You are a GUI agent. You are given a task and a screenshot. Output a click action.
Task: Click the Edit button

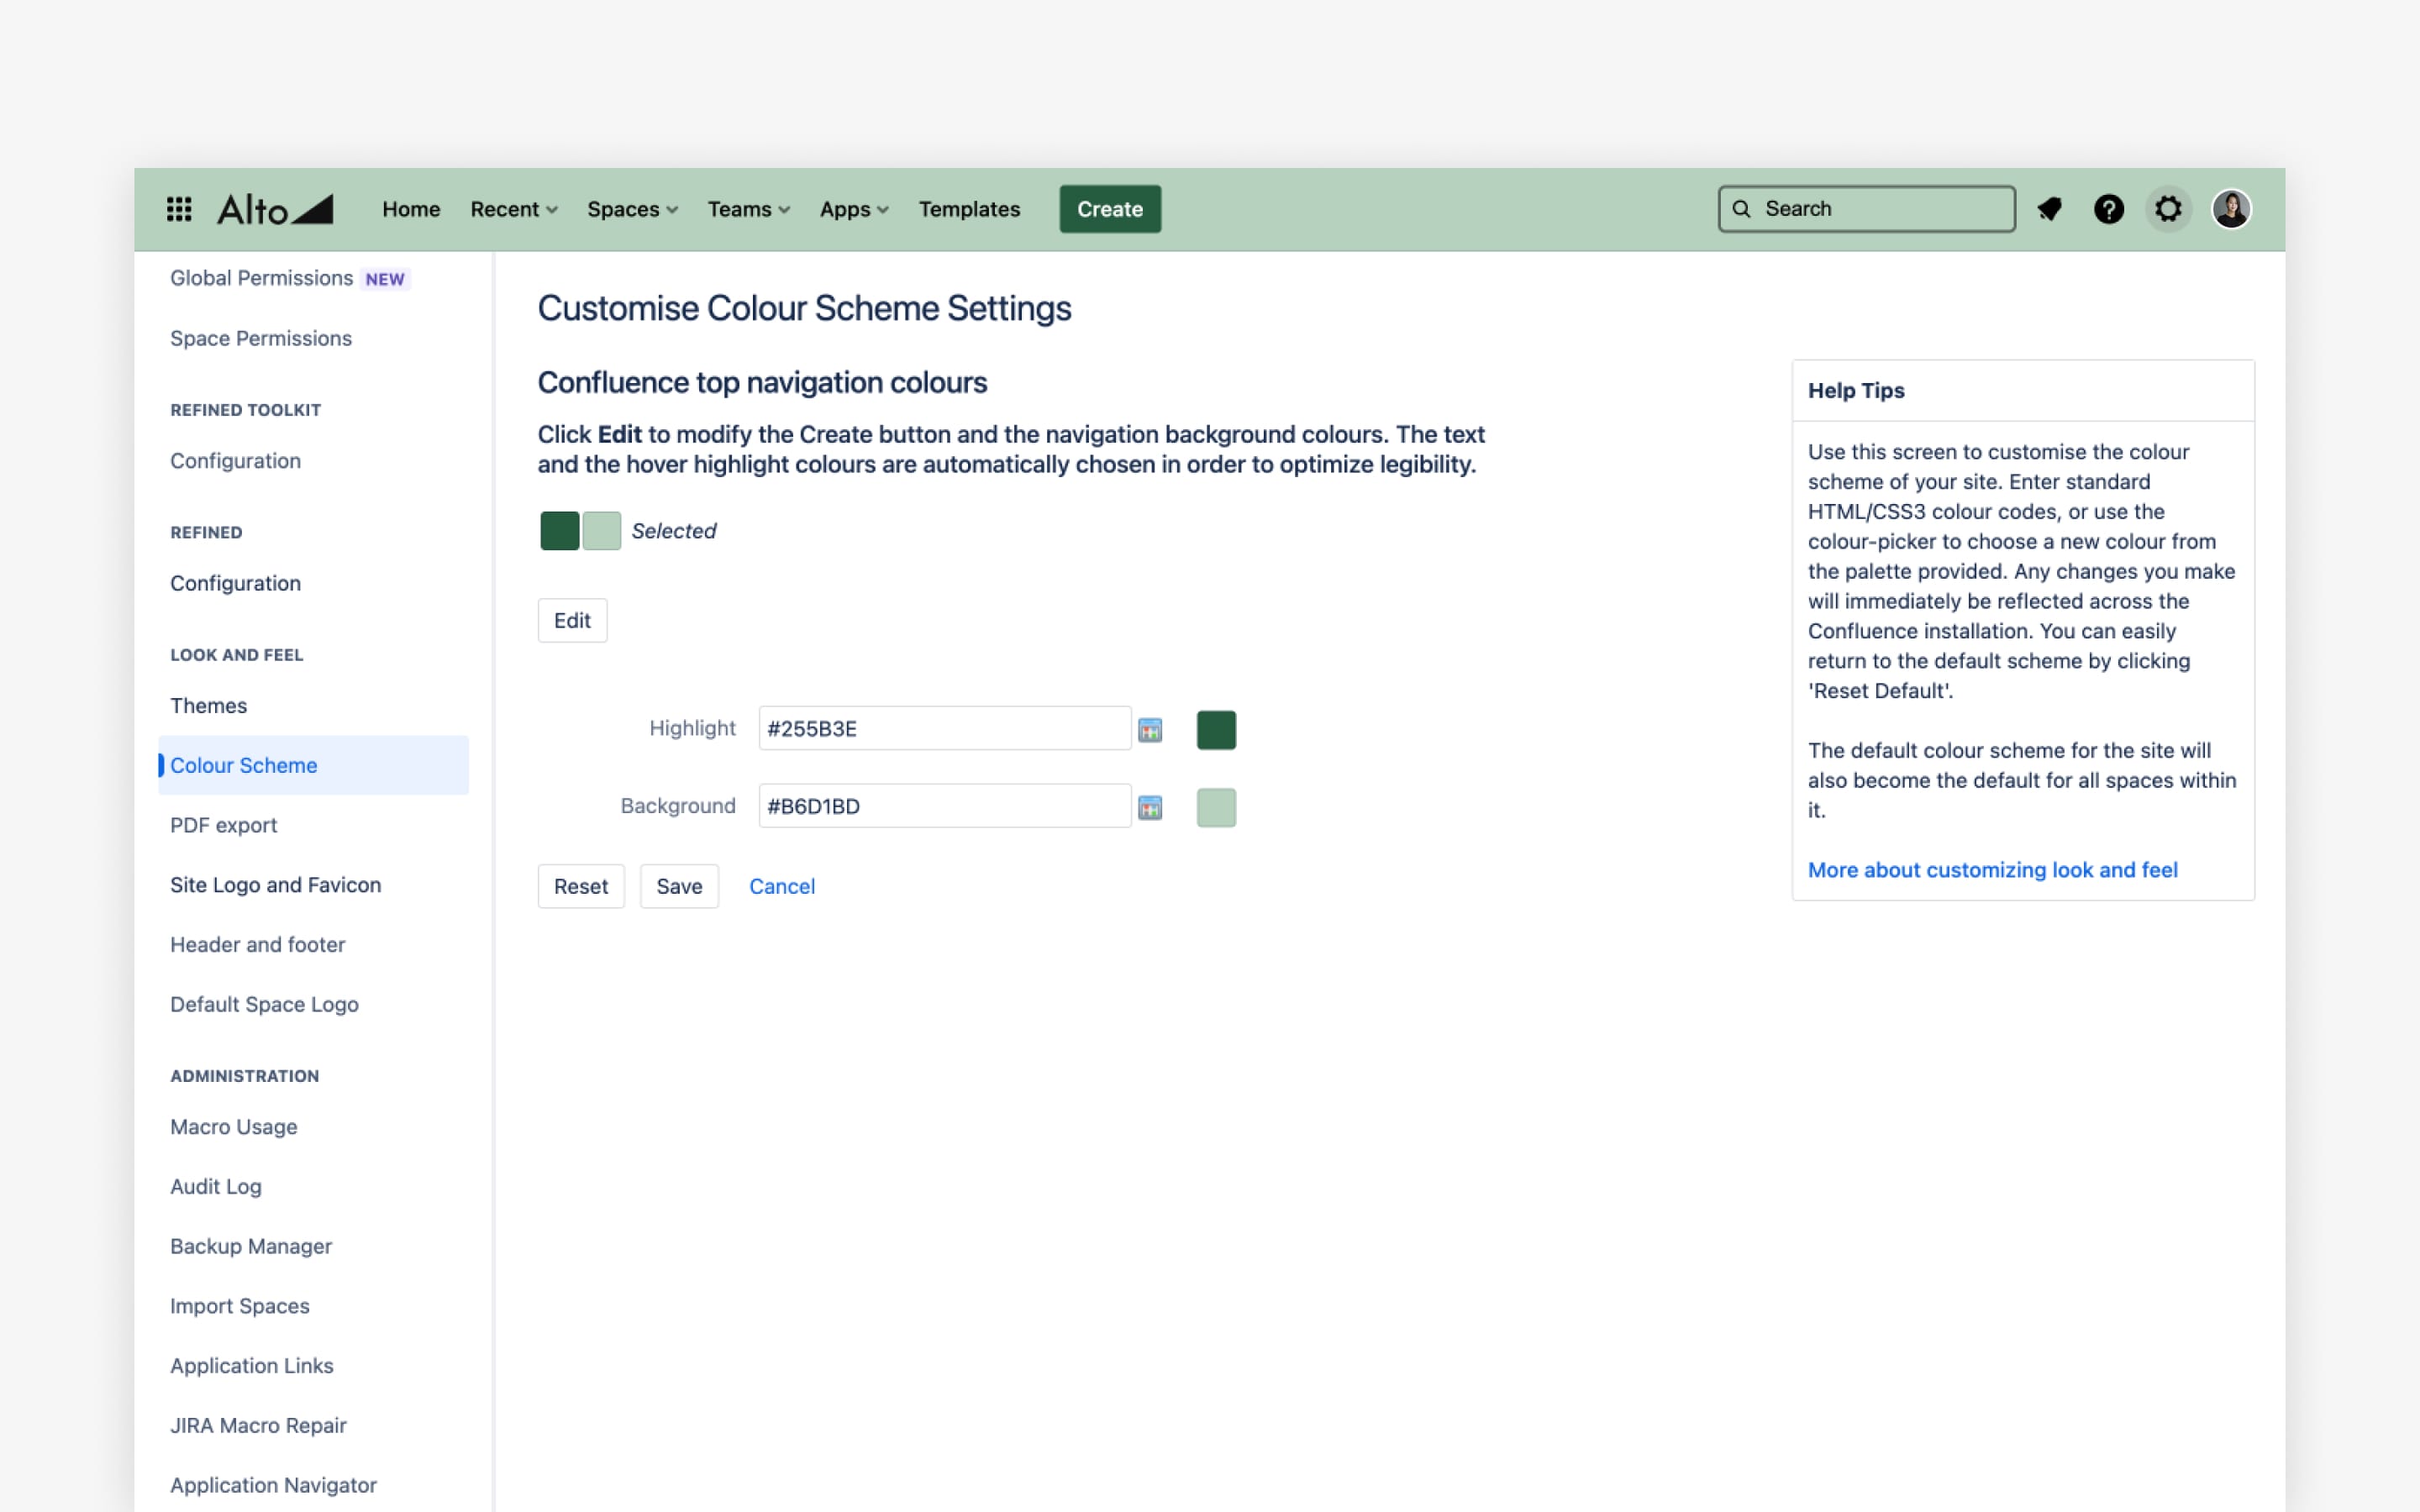click(572, 620)
